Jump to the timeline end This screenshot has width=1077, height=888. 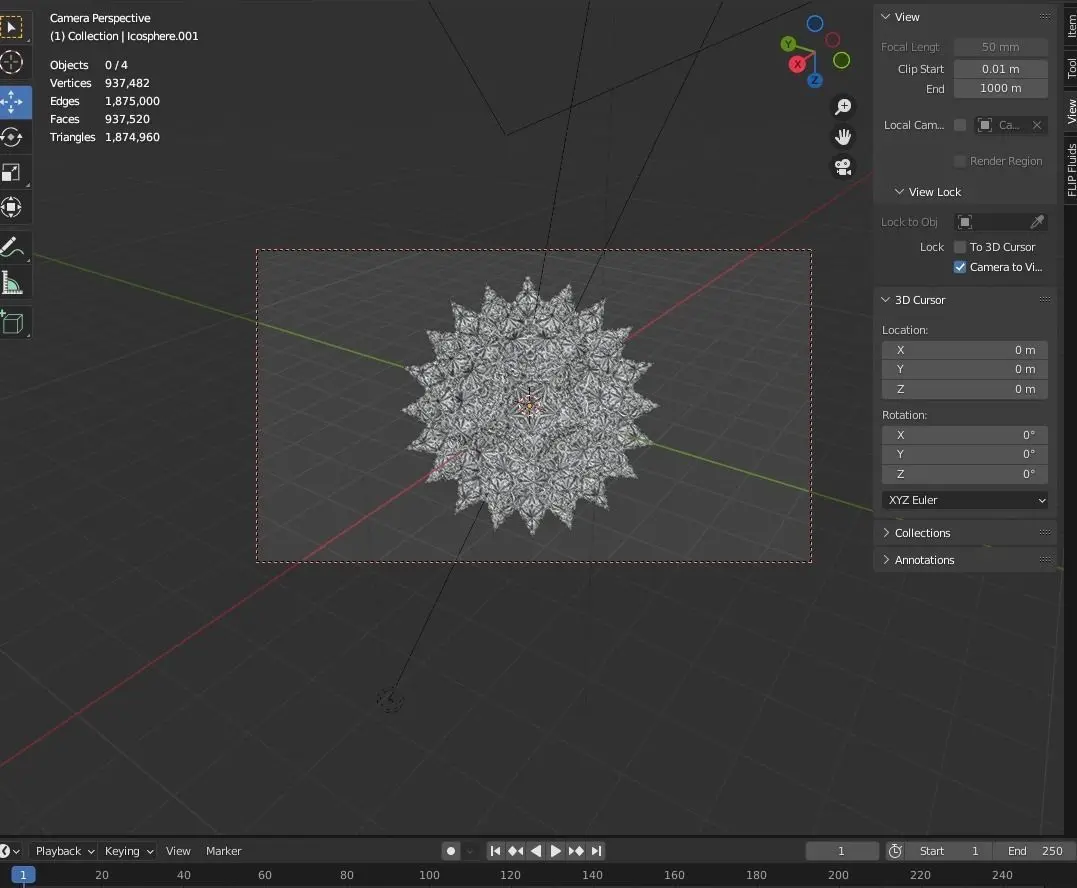(x=596, y=851)
